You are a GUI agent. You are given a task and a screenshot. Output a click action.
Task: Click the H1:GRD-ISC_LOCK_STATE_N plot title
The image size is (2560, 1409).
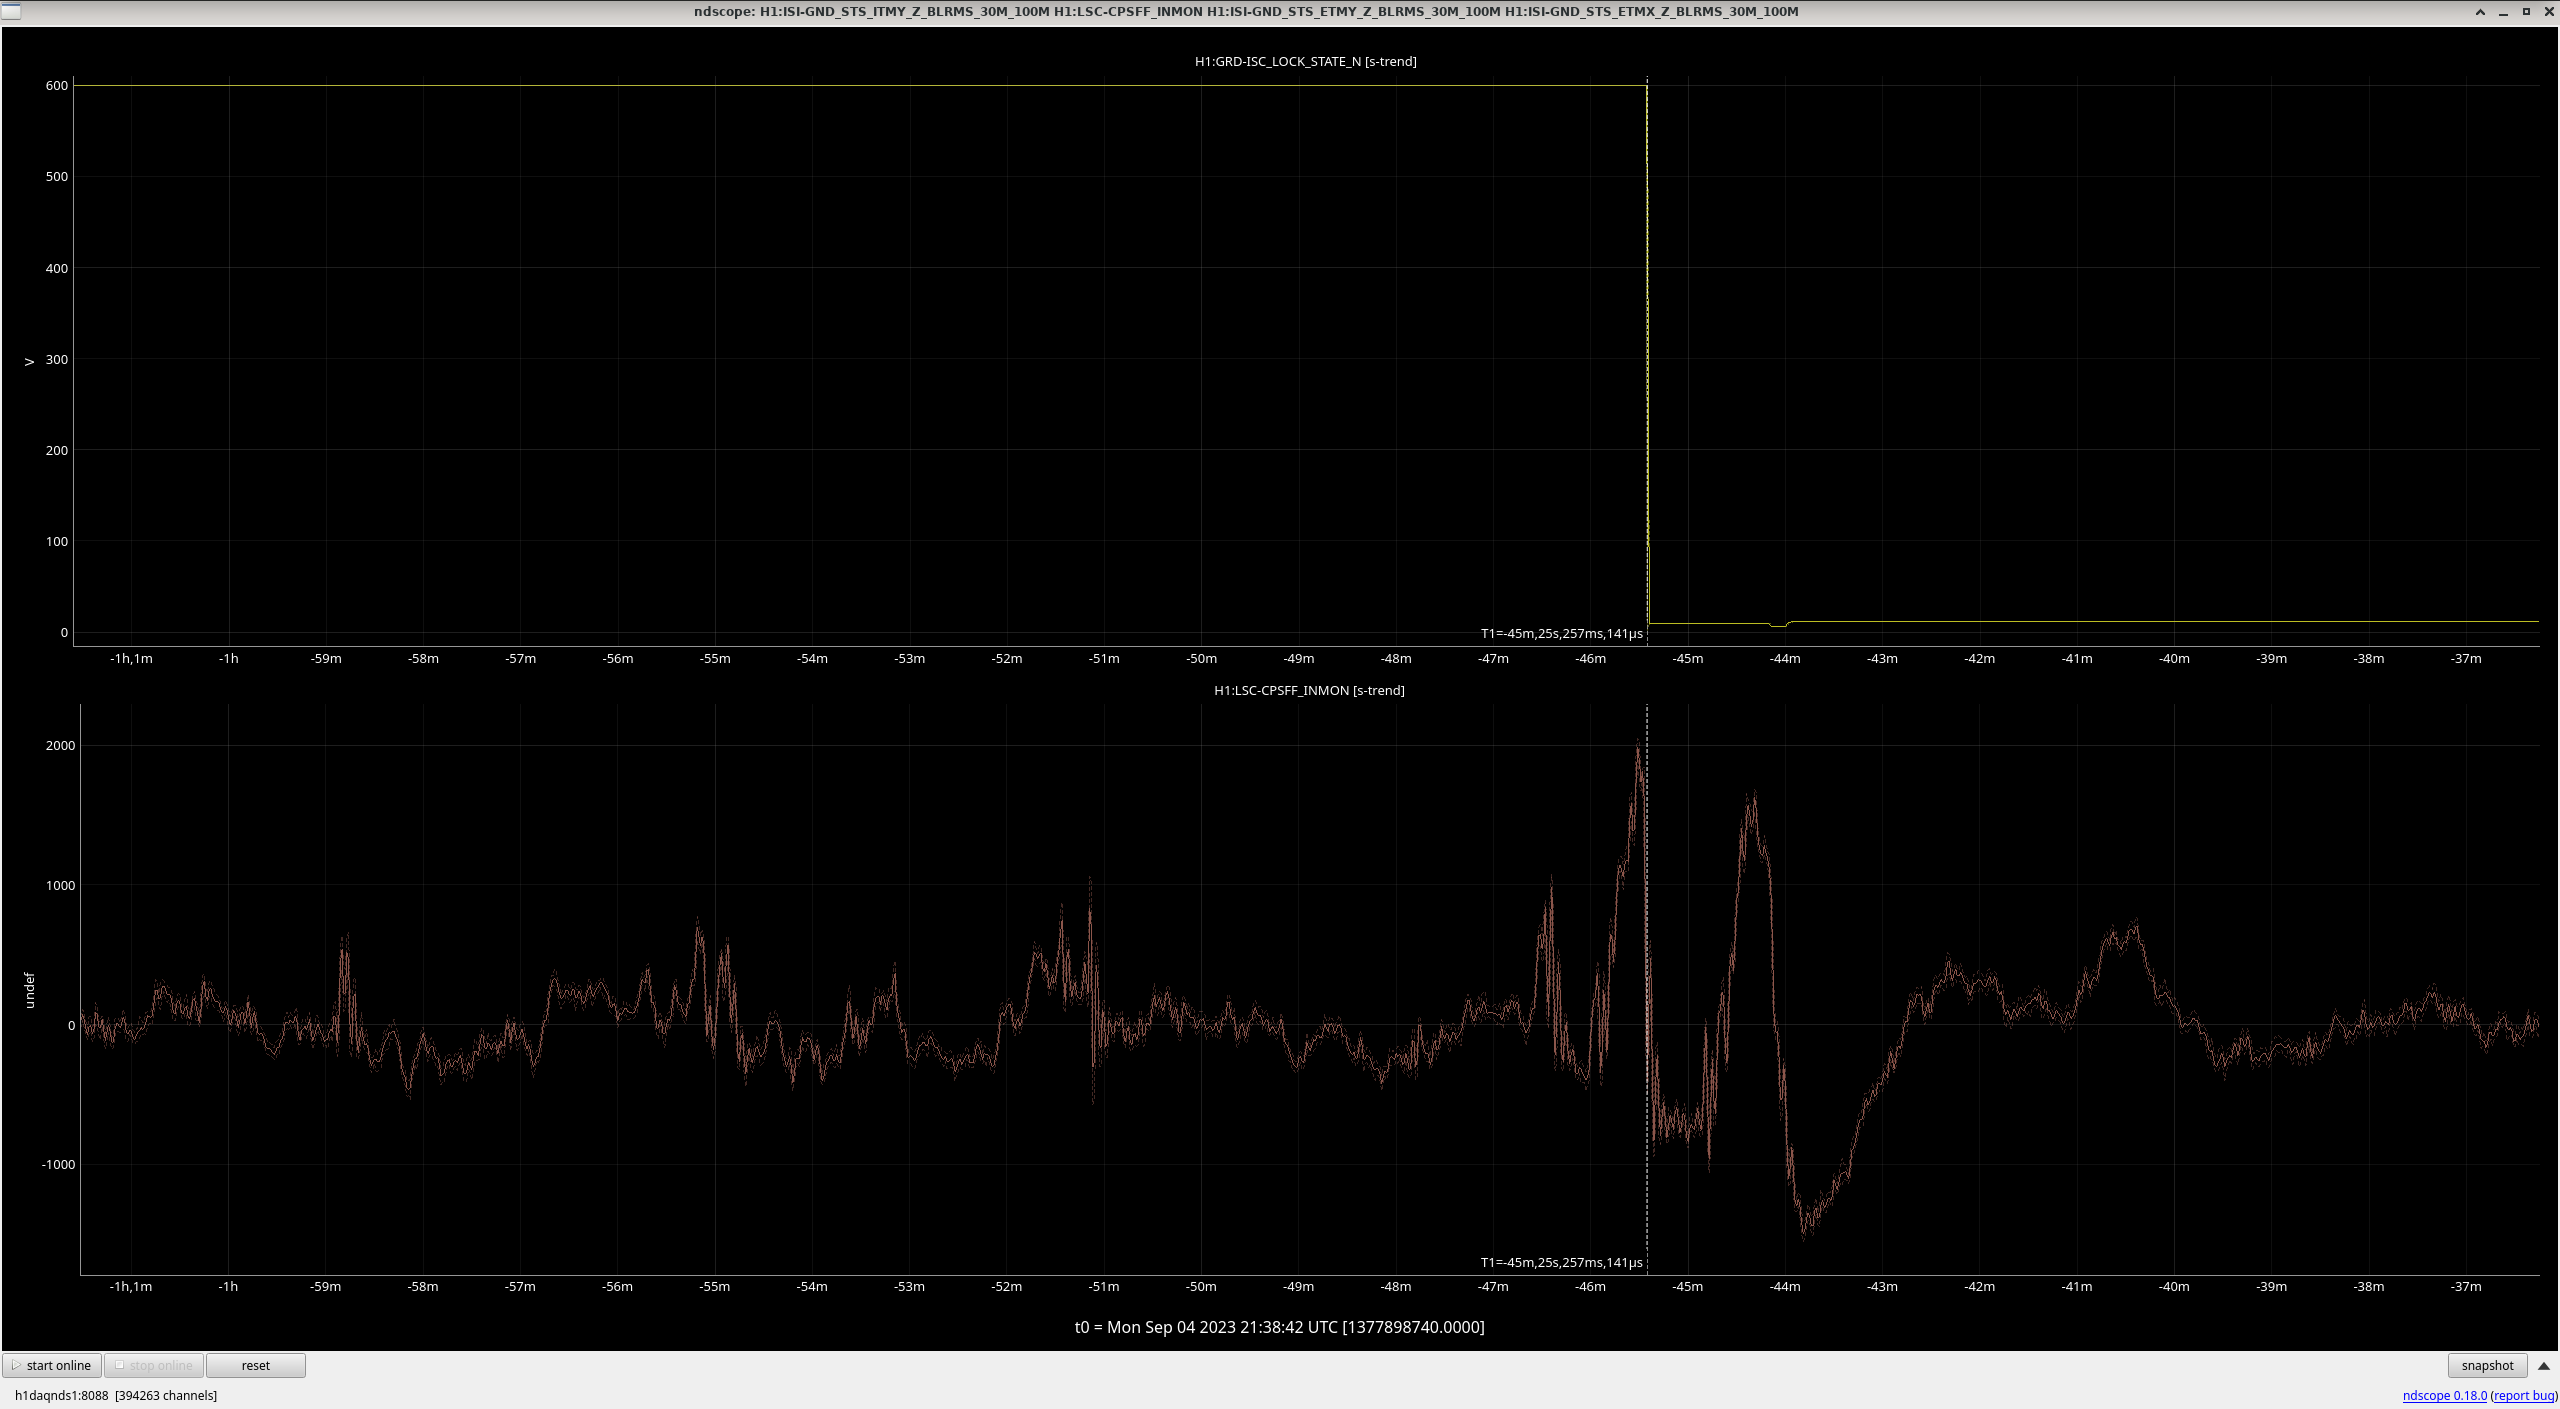pos(1305,61)
